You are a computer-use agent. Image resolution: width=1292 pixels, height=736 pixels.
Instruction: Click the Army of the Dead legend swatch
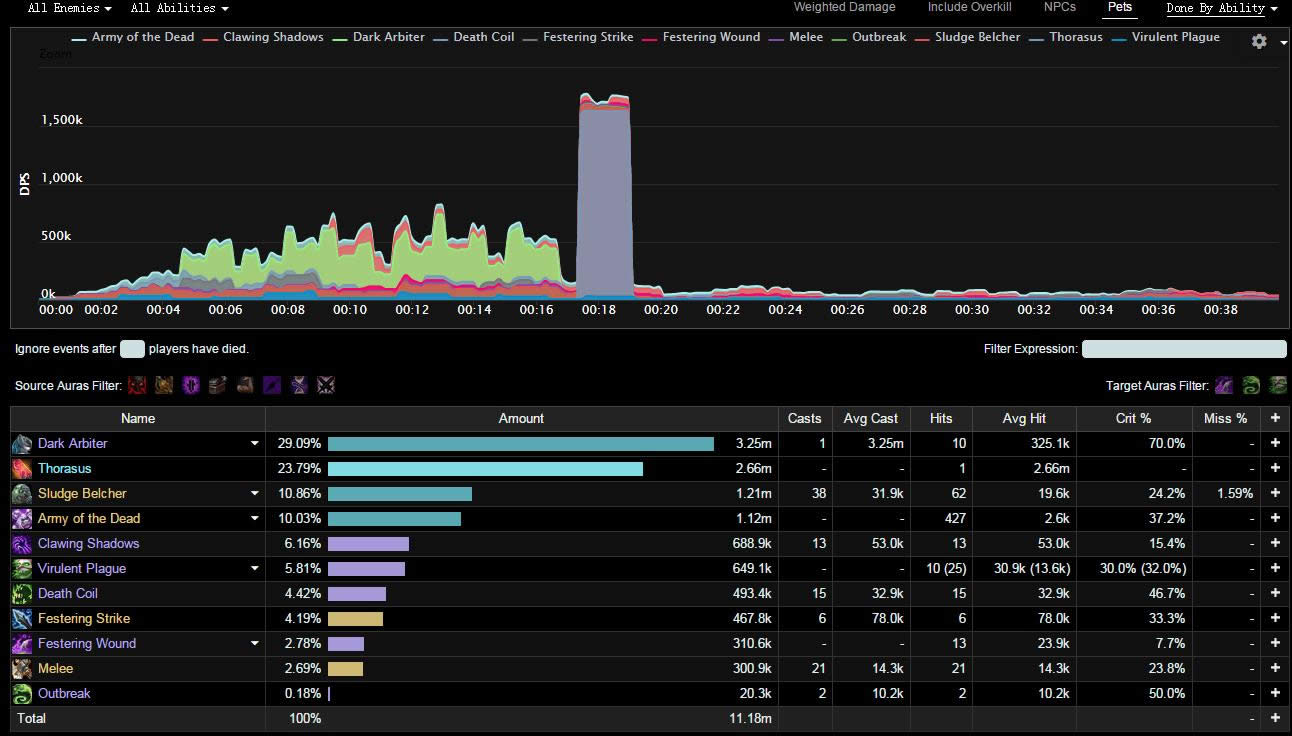(x=79, y=38)
